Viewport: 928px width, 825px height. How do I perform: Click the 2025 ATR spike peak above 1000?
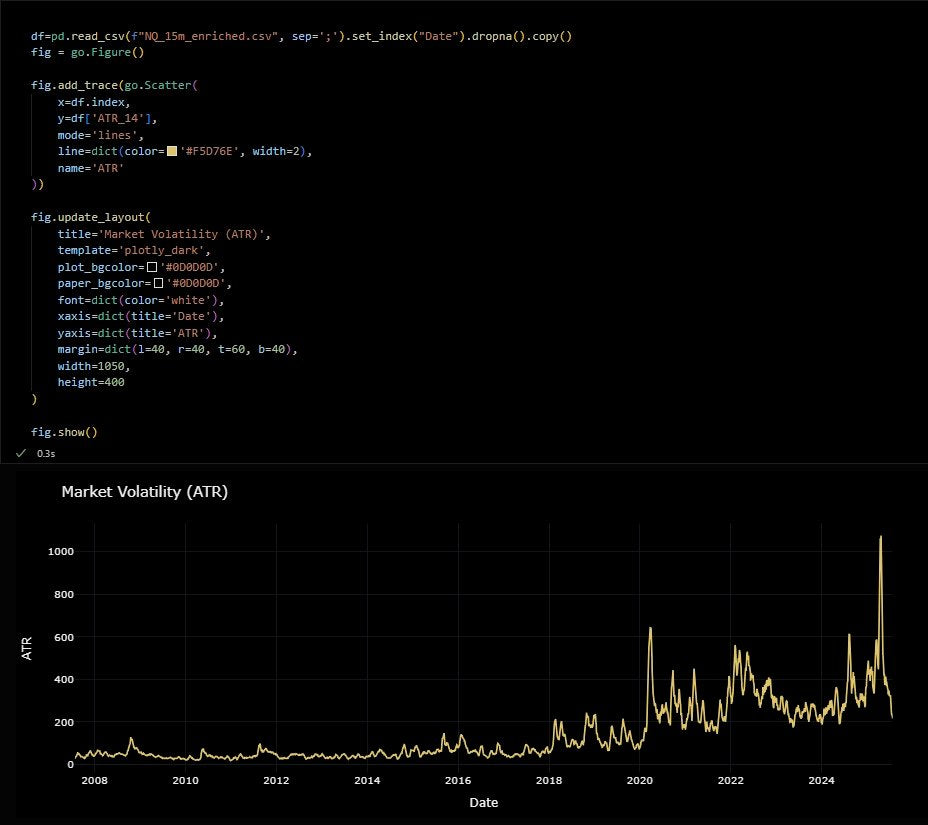click(881, 537)
